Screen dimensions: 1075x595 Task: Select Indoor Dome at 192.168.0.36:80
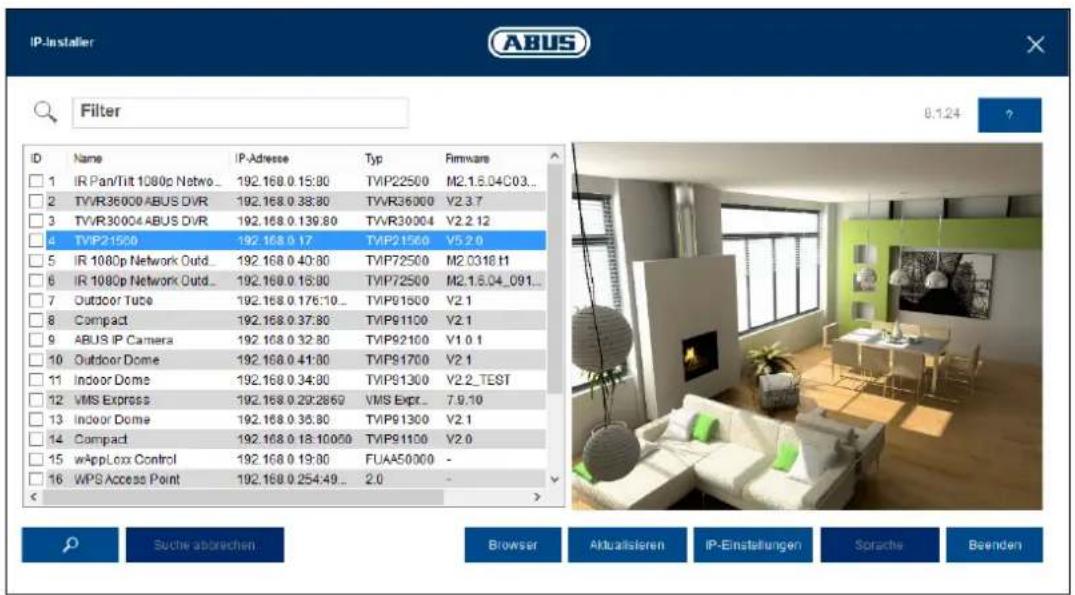point(288,420)
